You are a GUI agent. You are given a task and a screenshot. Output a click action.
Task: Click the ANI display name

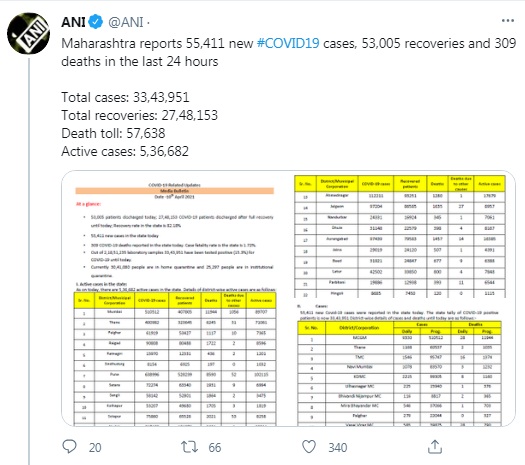click(73, 22)
